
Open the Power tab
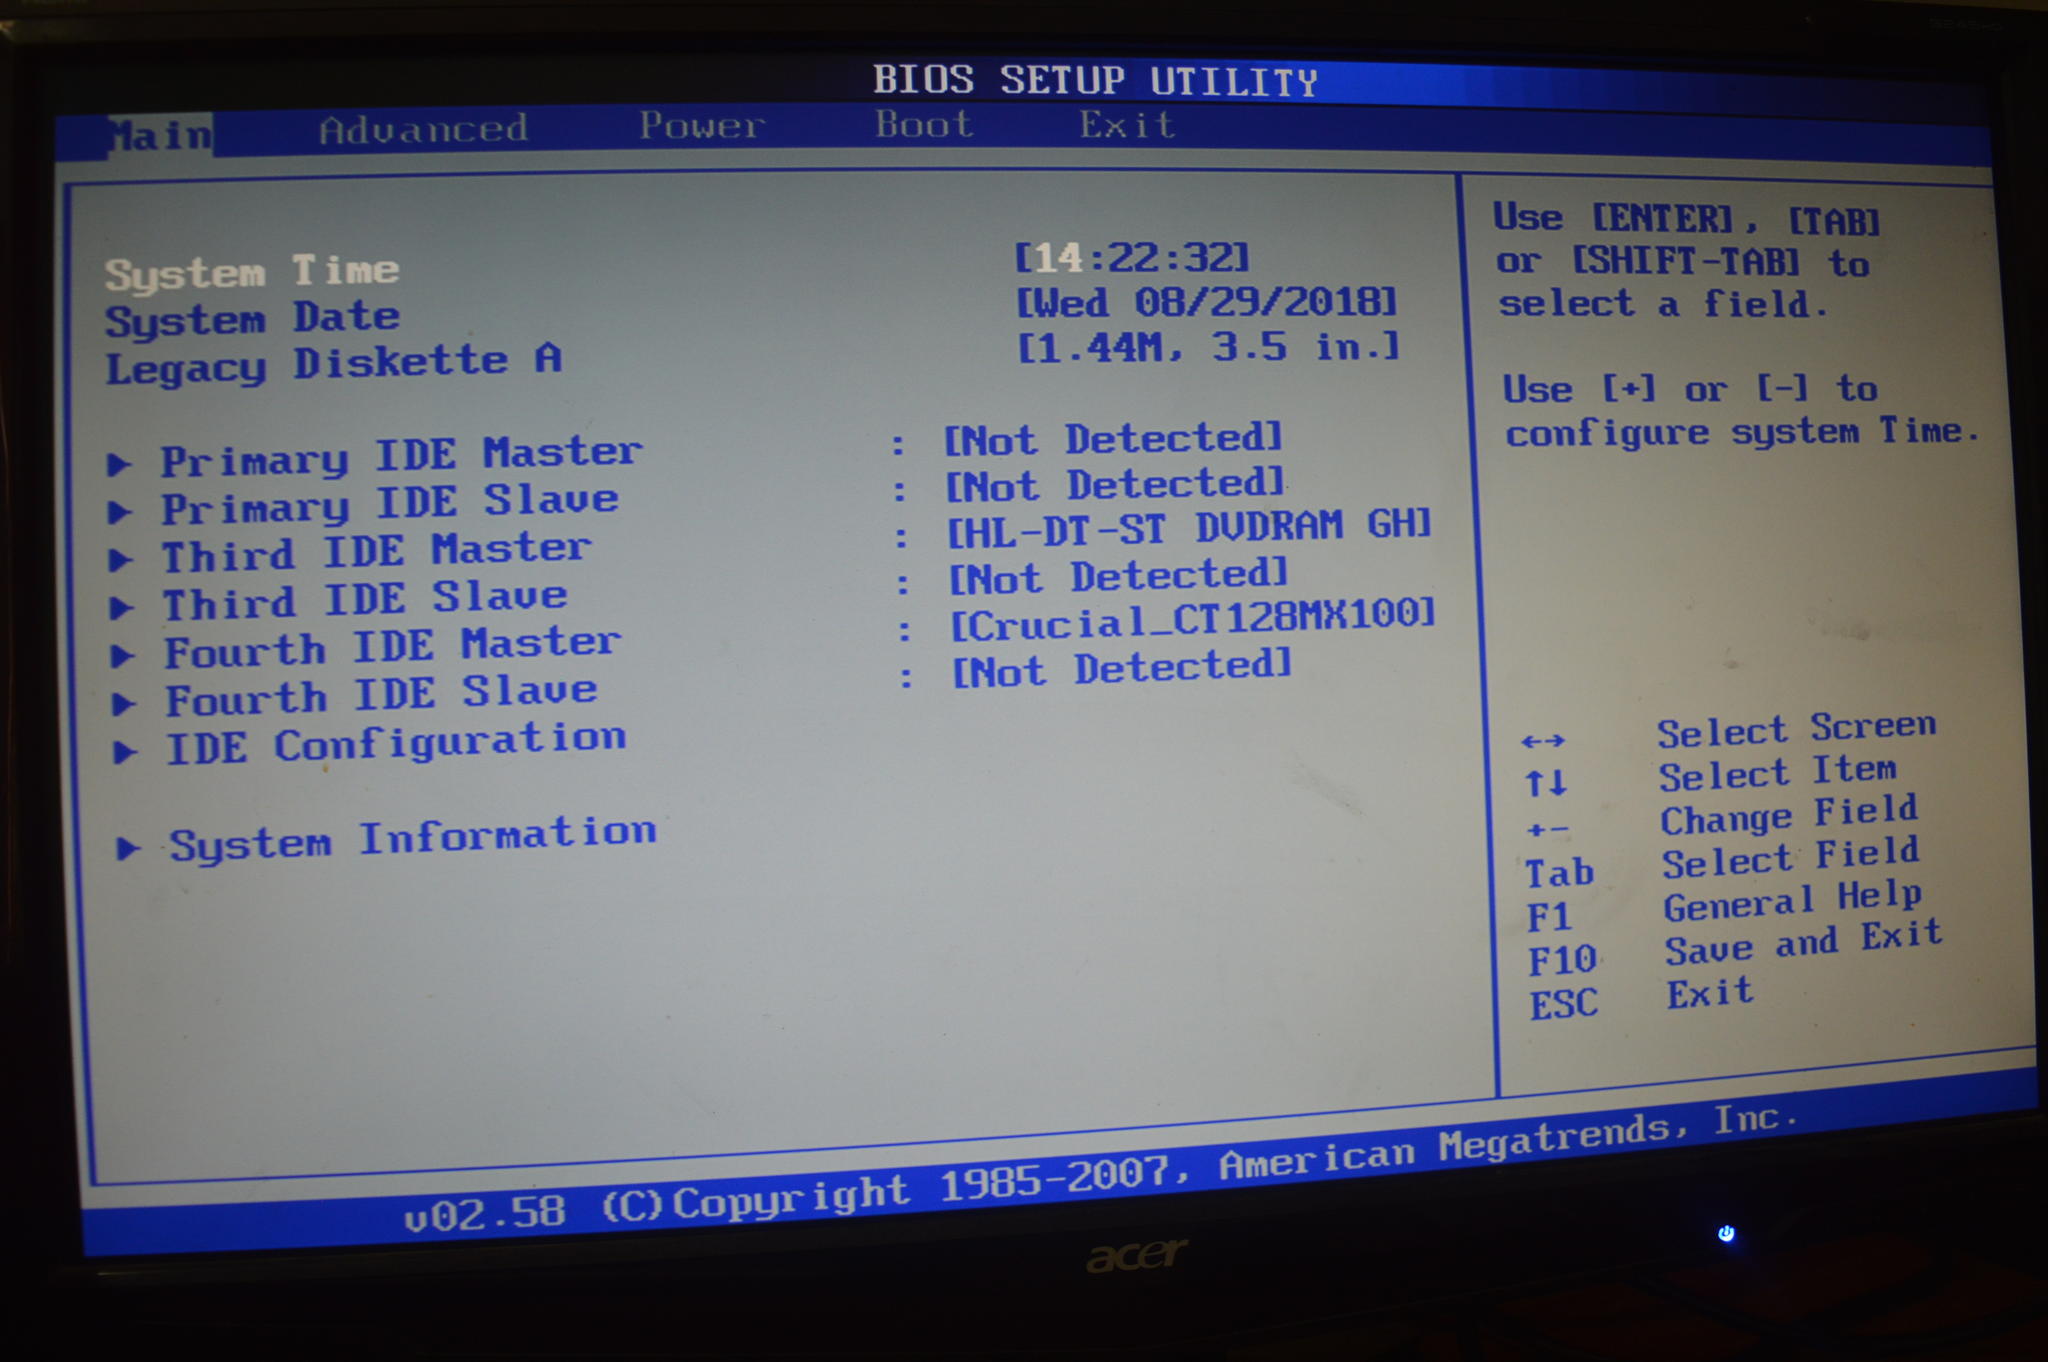(x=702, y=126)
